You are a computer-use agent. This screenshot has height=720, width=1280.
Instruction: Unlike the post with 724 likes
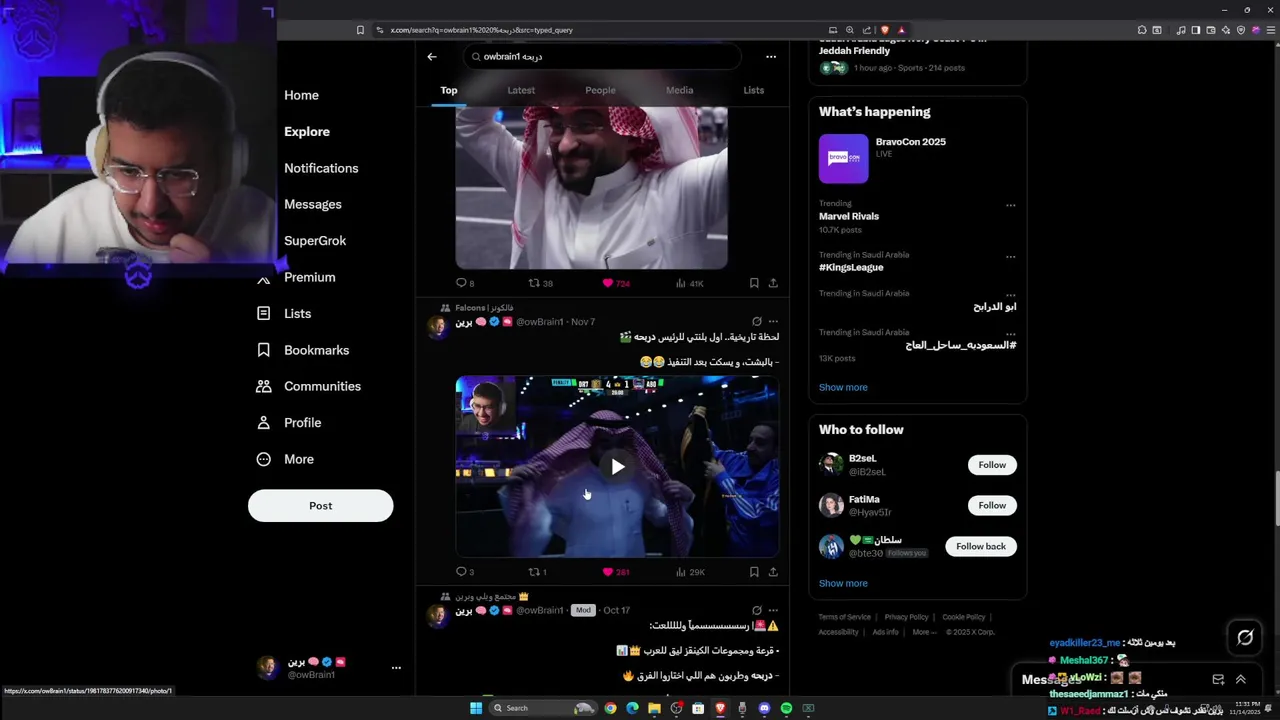(615, 283)
